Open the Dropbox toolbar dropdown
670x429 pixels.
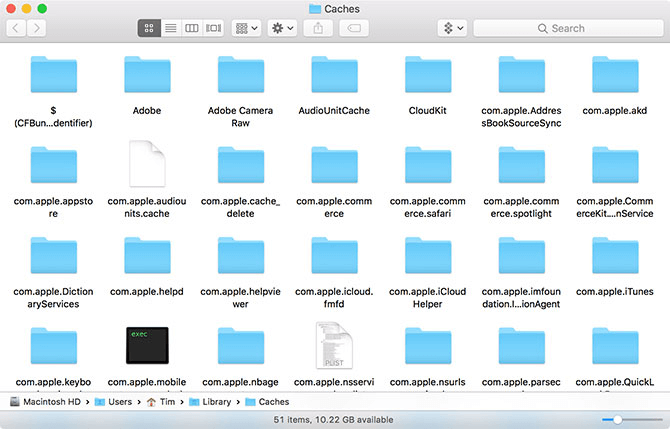[453, 28]
